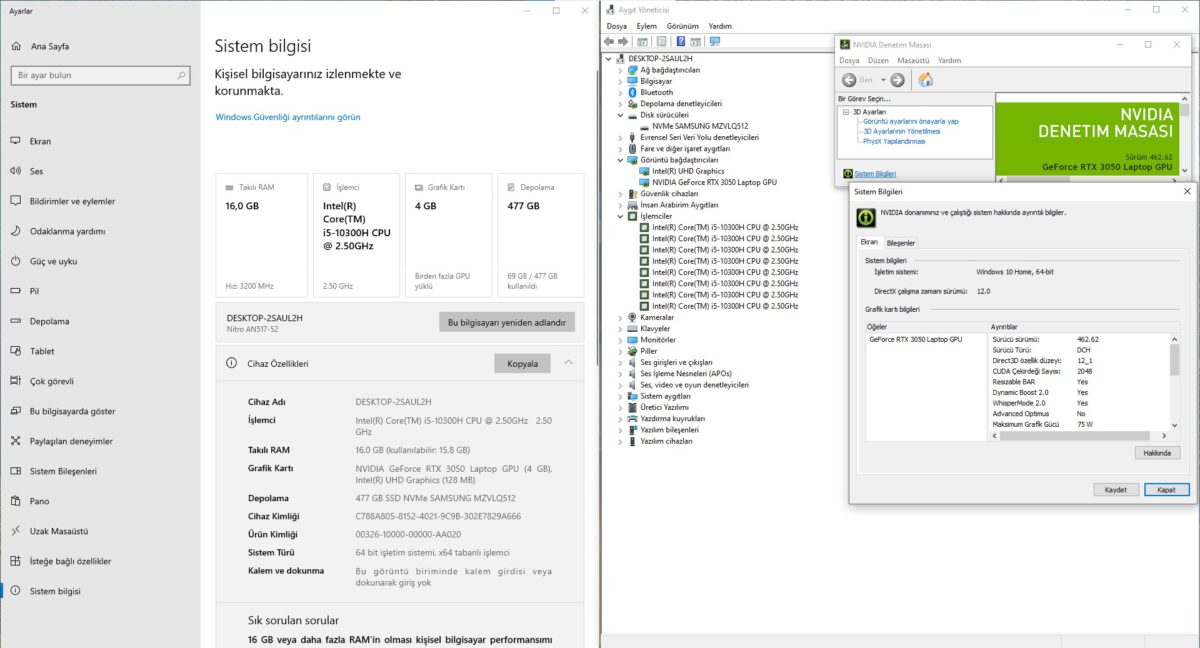
Task: Click Bu bilgisayarı yeniden adlandır button
Action: coord(507,322)
